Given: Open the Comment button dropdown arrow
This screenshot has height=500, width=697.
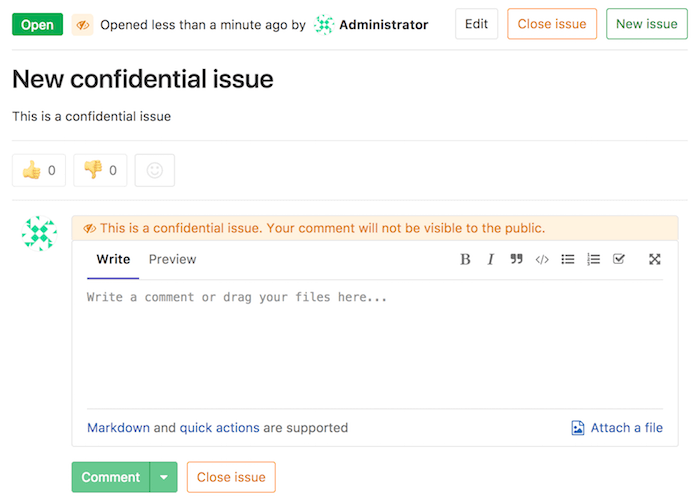Looking at the screenshot, I should (164, 477).
